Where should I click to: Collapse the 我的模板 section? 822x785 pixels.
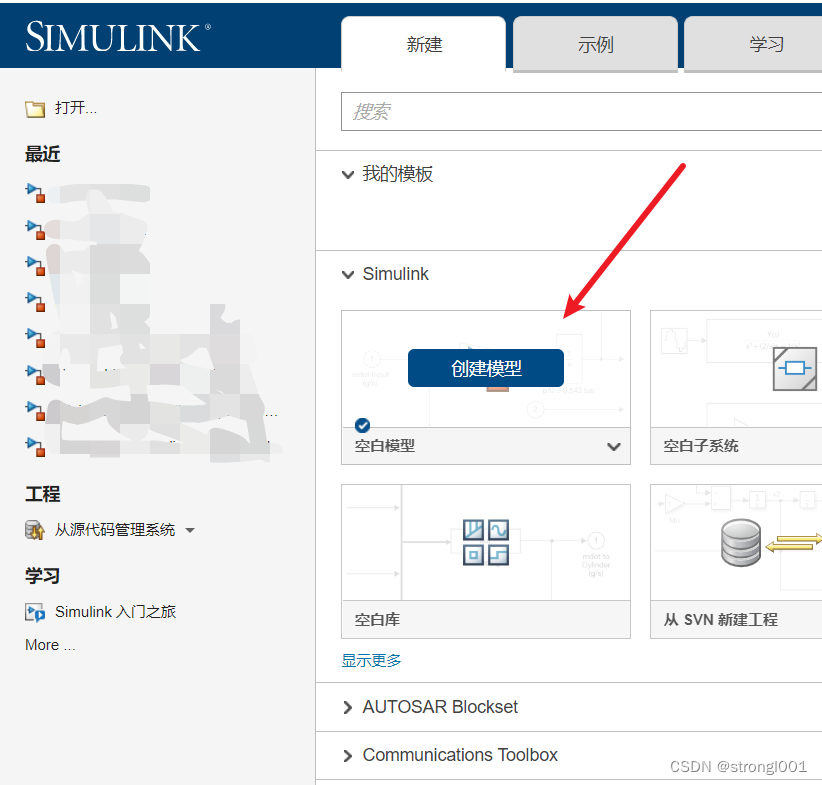[348, 175]
